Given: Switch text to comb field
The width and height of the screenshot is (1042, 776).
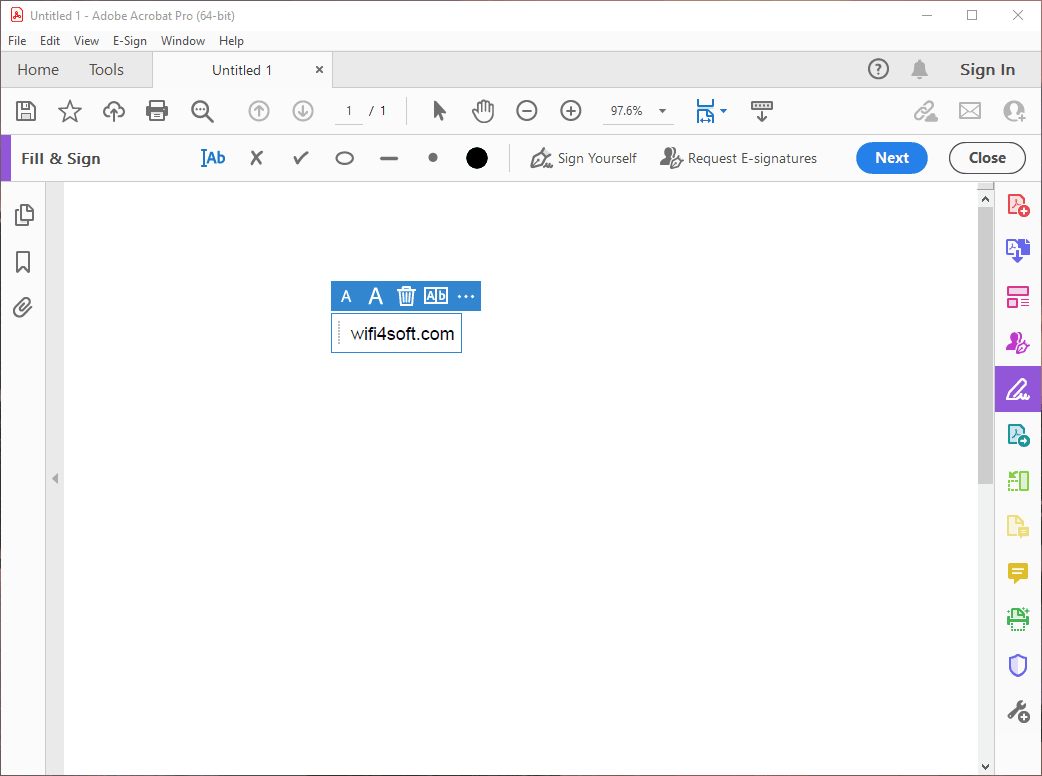Looking at the screenshot, I should tap(436, 296).
